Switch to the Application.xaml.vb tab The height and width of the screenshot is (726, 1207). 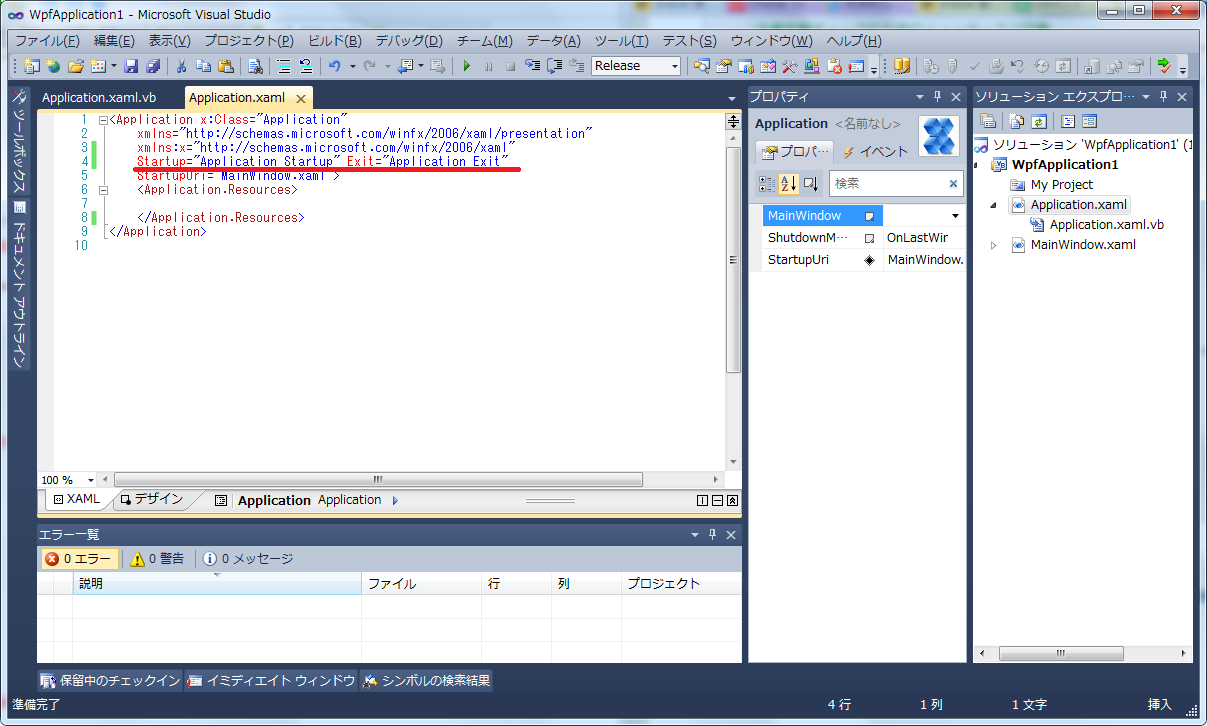click(99, 98)
